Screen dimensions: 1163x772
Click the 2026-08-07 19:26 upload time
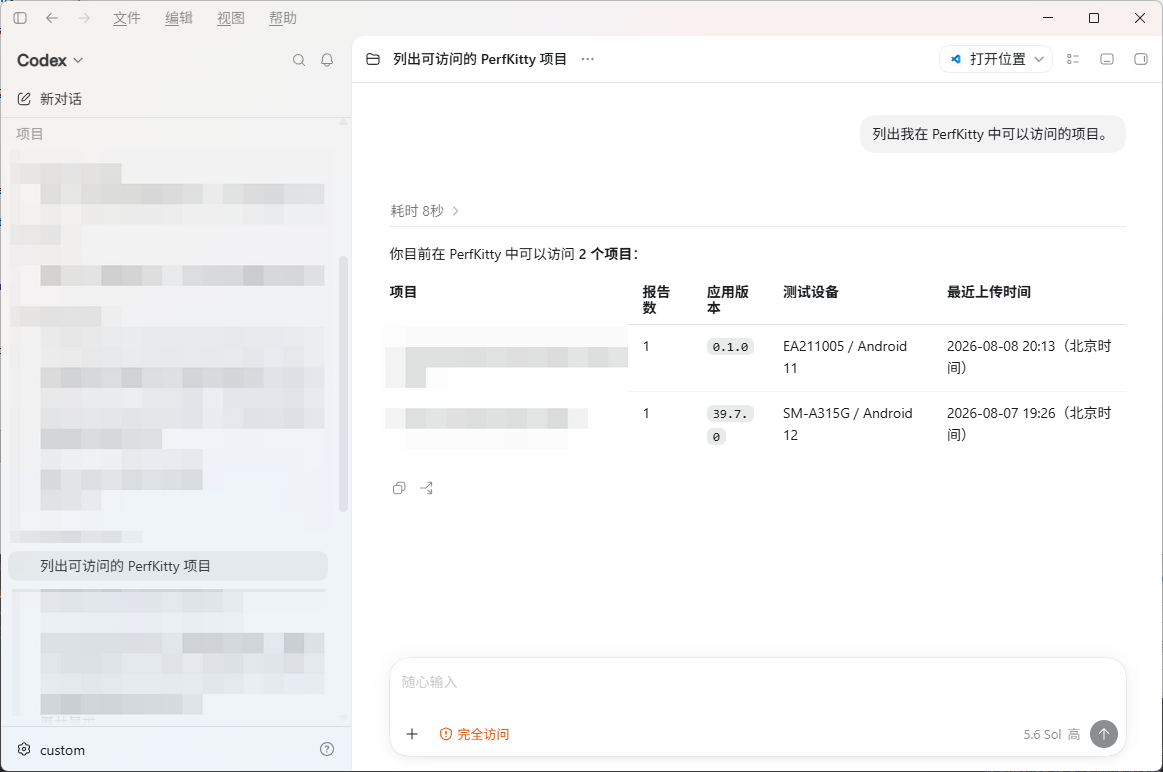coord(1029,424)
